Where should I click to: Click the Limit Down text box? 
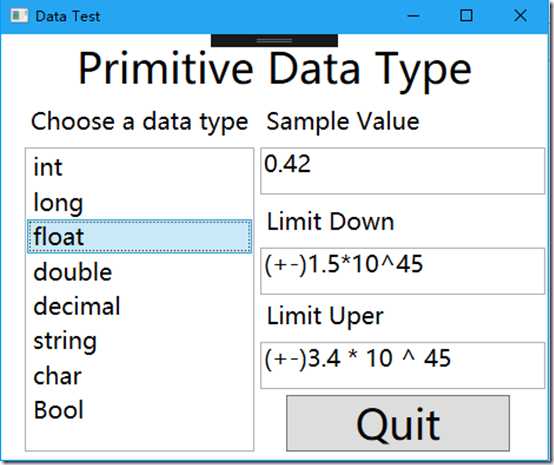point(402,271)
